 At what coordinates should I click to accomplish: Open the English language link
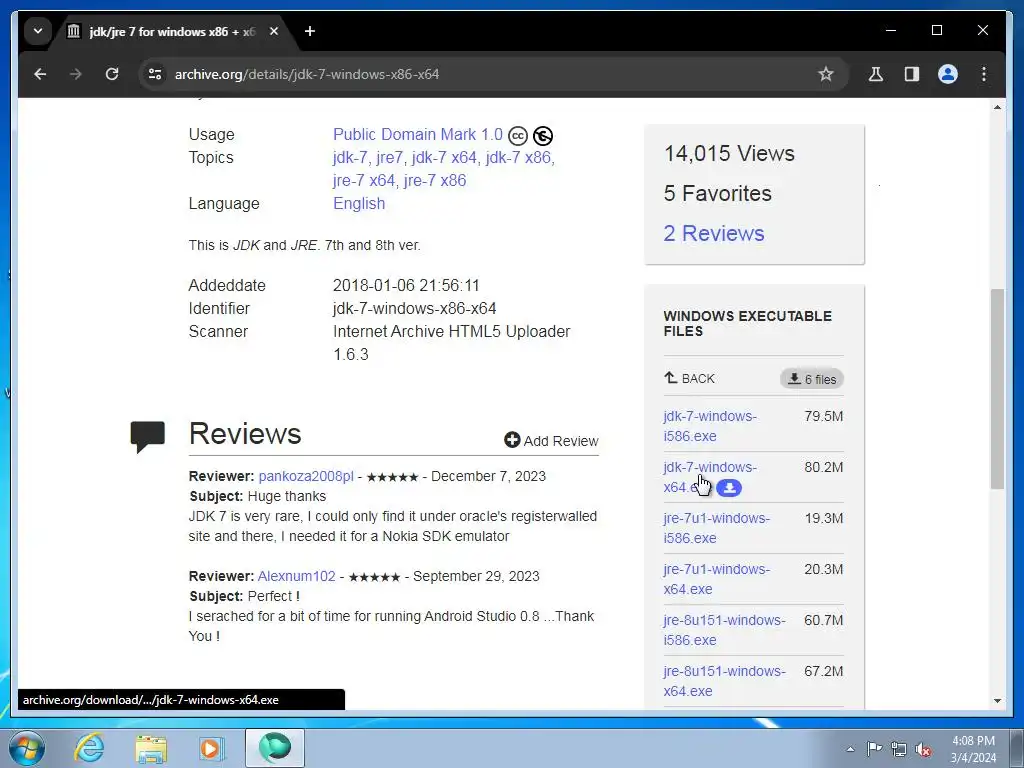click(359, 203)
